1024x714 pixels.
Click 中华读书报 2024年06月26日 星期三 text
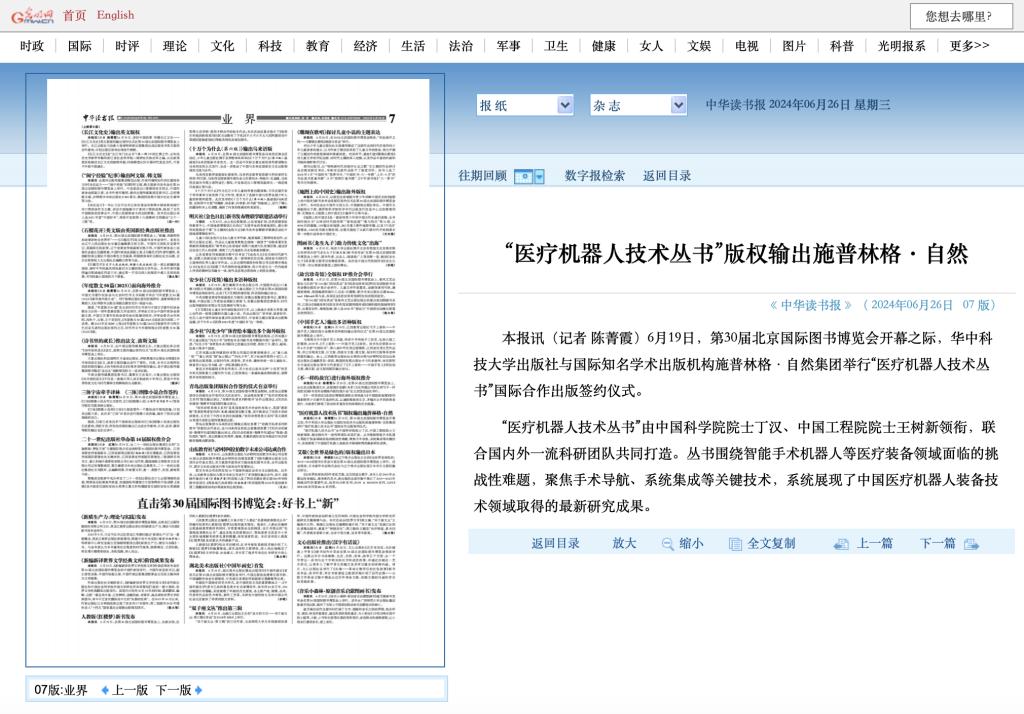click(798, 105)
